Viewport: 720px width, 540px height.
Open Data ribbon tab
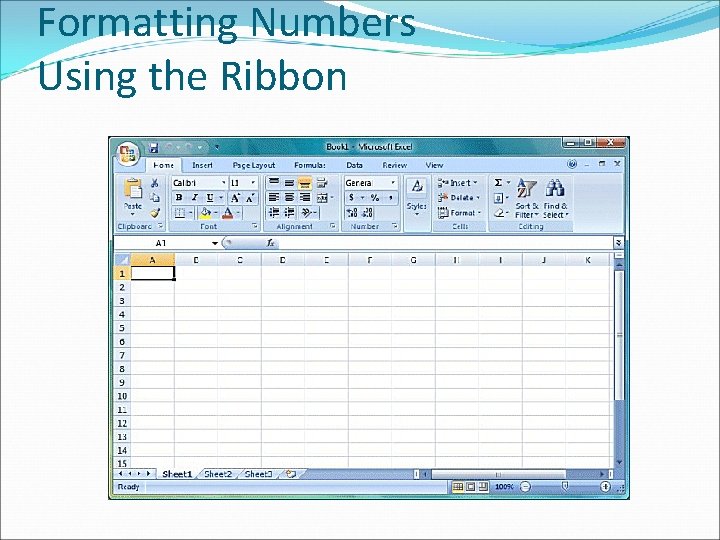click(354, 165)
